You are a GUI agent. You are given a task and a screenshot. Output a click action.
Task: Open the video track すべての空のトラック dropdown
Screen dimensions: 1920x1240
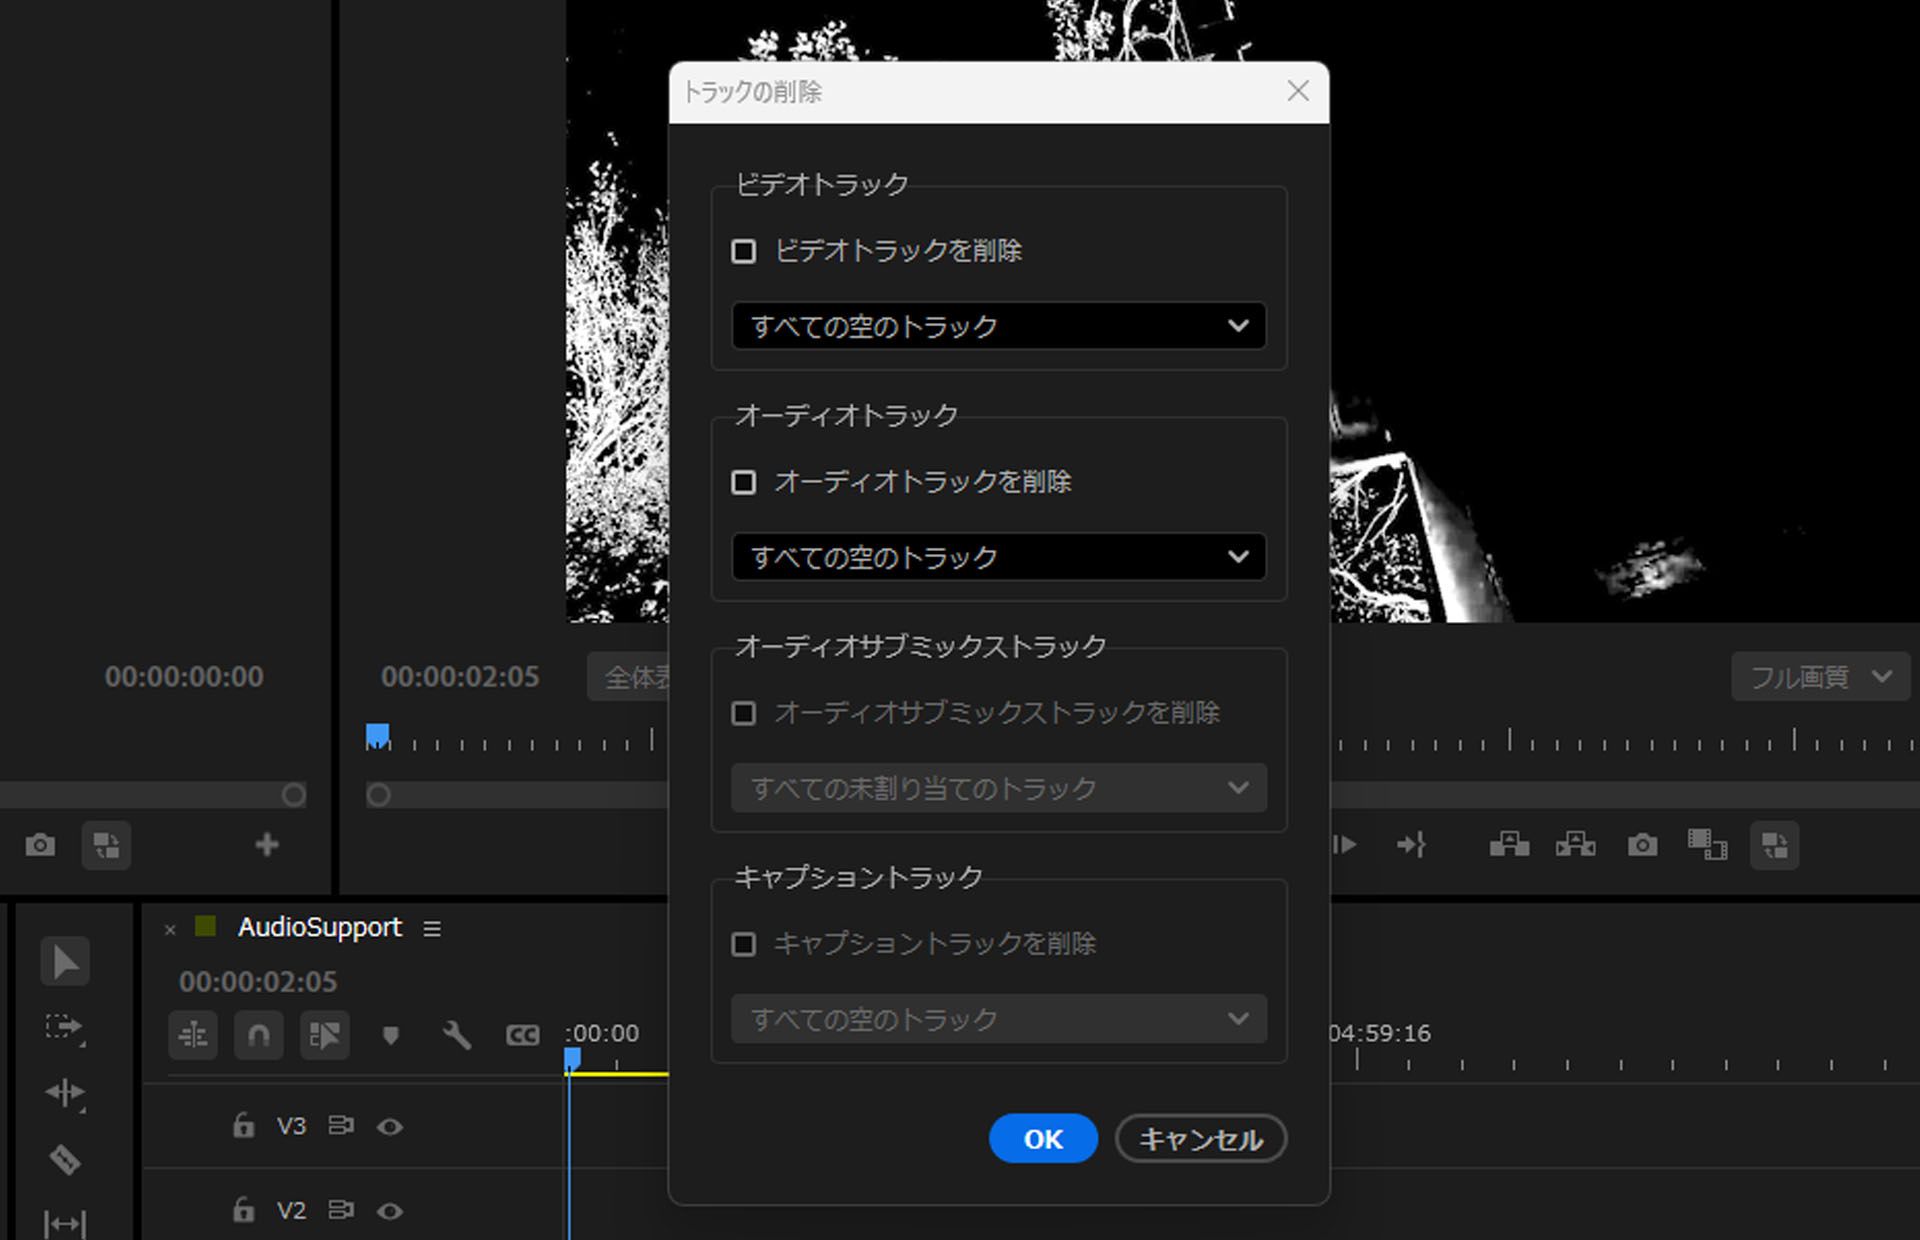pos(998,326)
